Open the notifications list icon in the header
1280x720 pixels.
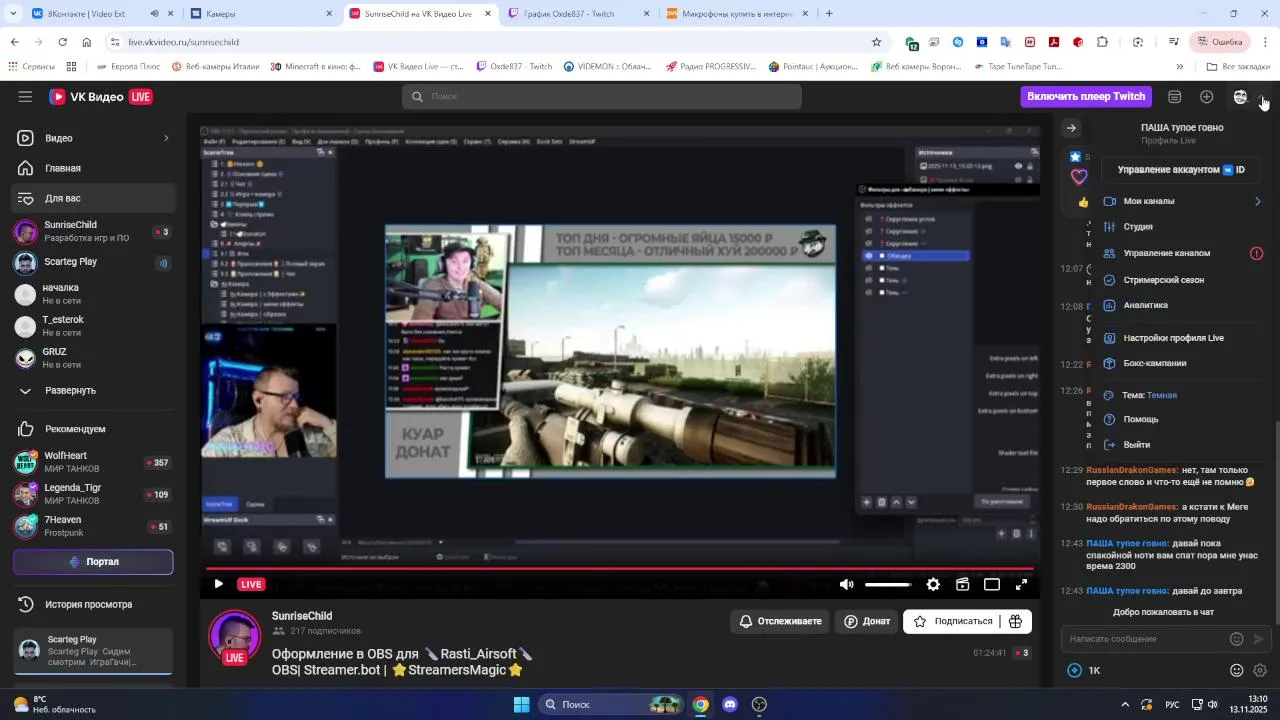1175,97
